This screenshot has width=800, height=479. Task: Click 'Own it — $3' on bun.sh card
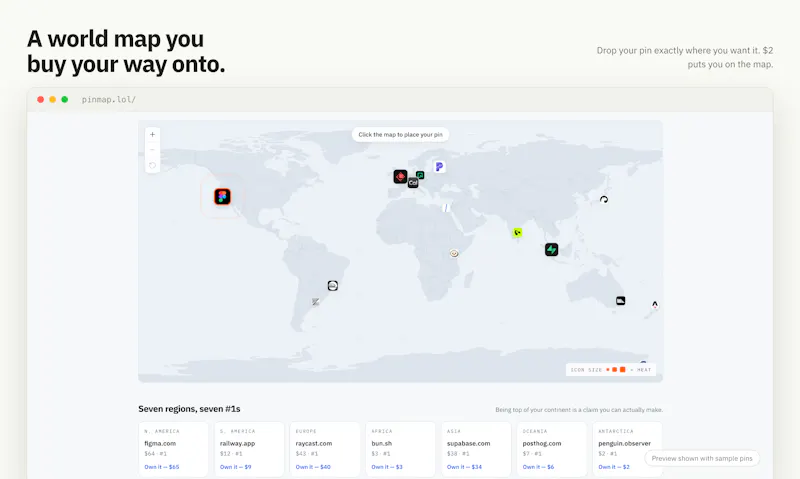387,467
